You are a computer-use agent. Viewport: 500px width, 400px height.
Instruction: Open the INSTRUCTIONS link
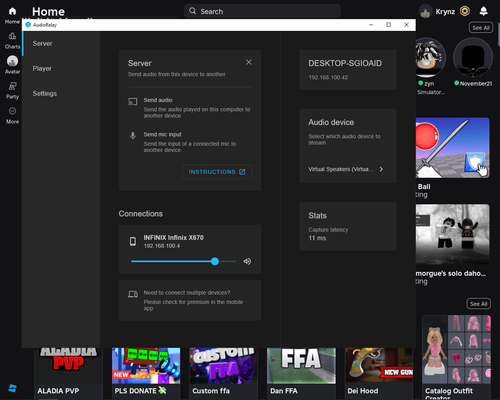[217, 172]
